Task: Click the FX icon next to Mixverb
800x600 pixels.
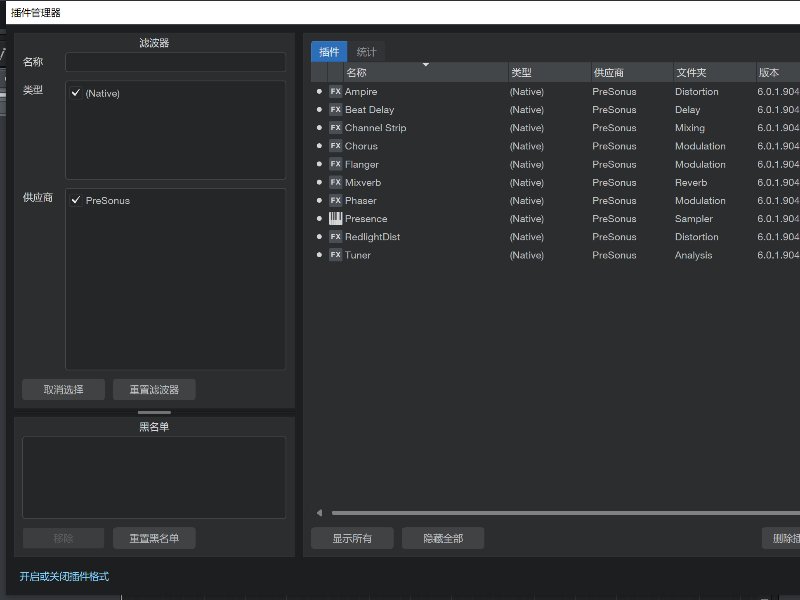Action: (x=335, y=182)
